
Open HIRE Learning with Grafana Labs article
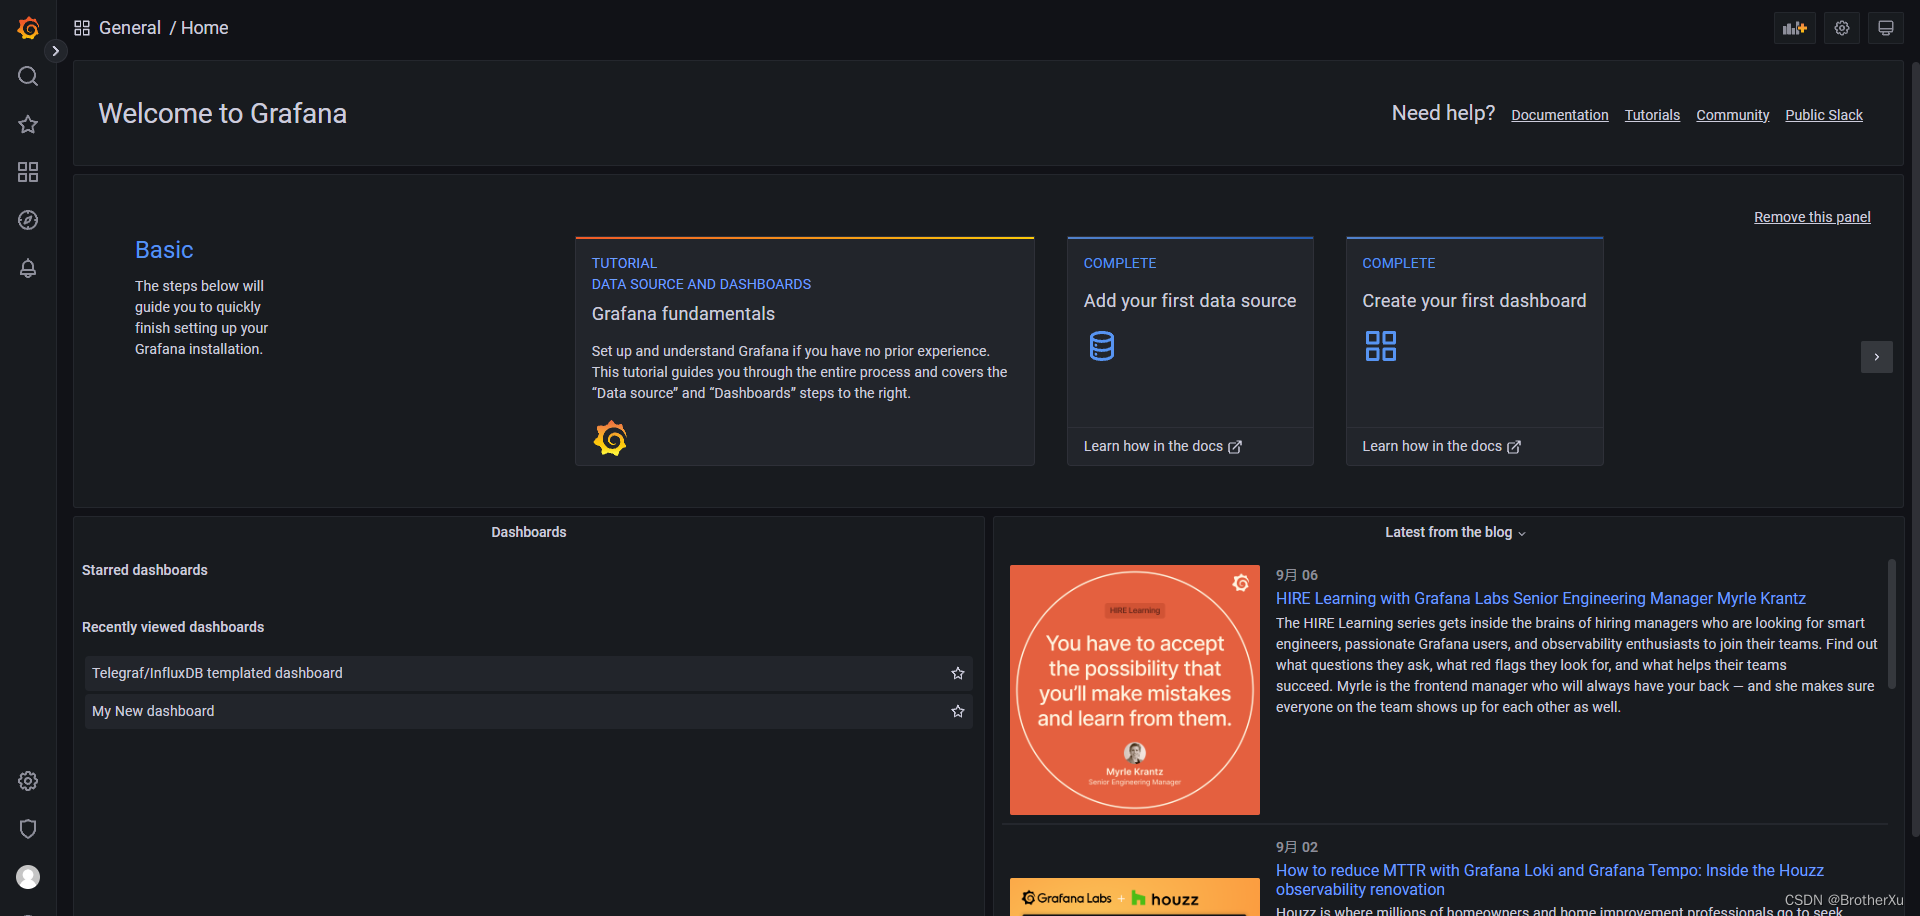click(x=1540, y=598)
